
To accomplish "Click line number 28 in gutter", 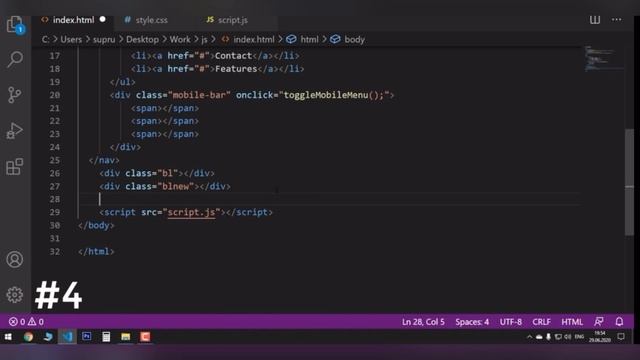I will pos(54,199).
